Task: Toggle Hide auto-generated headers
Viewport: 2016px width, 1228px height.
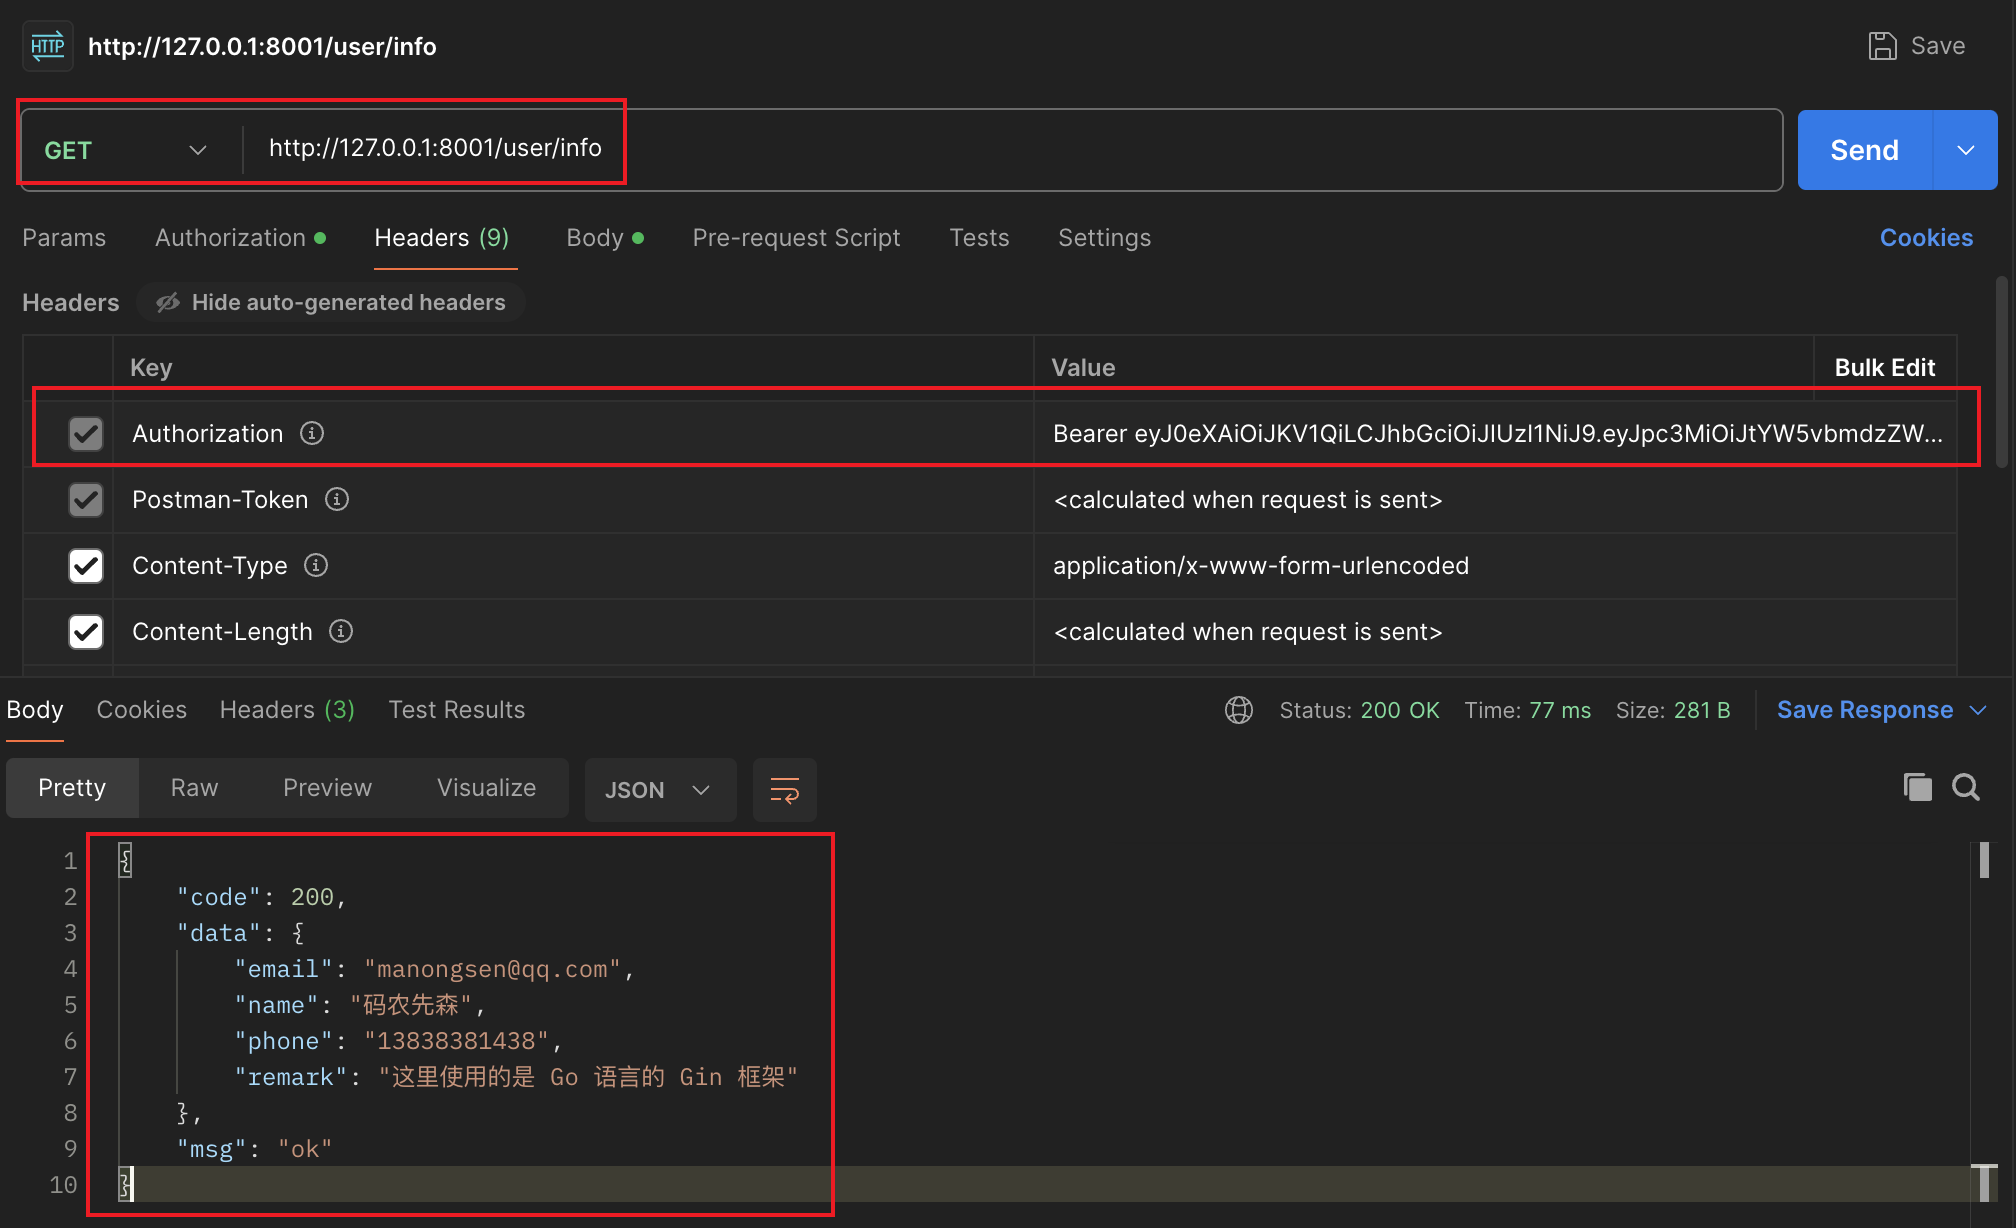Action: pyautogui.click(x=331, y=302)
